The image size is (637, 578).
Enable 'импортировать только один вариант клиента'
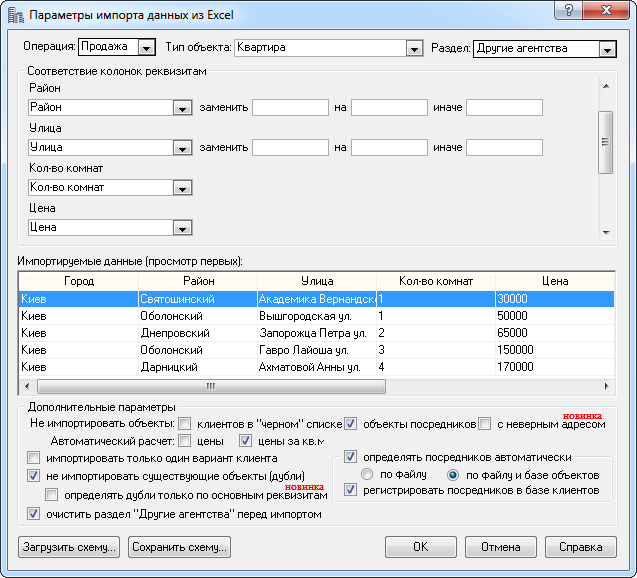point(35,458)
